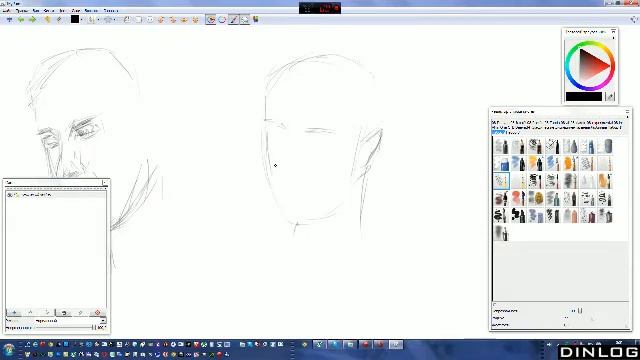The height and width of the screenshot is (360, 640).
Task: Open the Color menu, fifth in the menu bar
Action: point(62,11)
